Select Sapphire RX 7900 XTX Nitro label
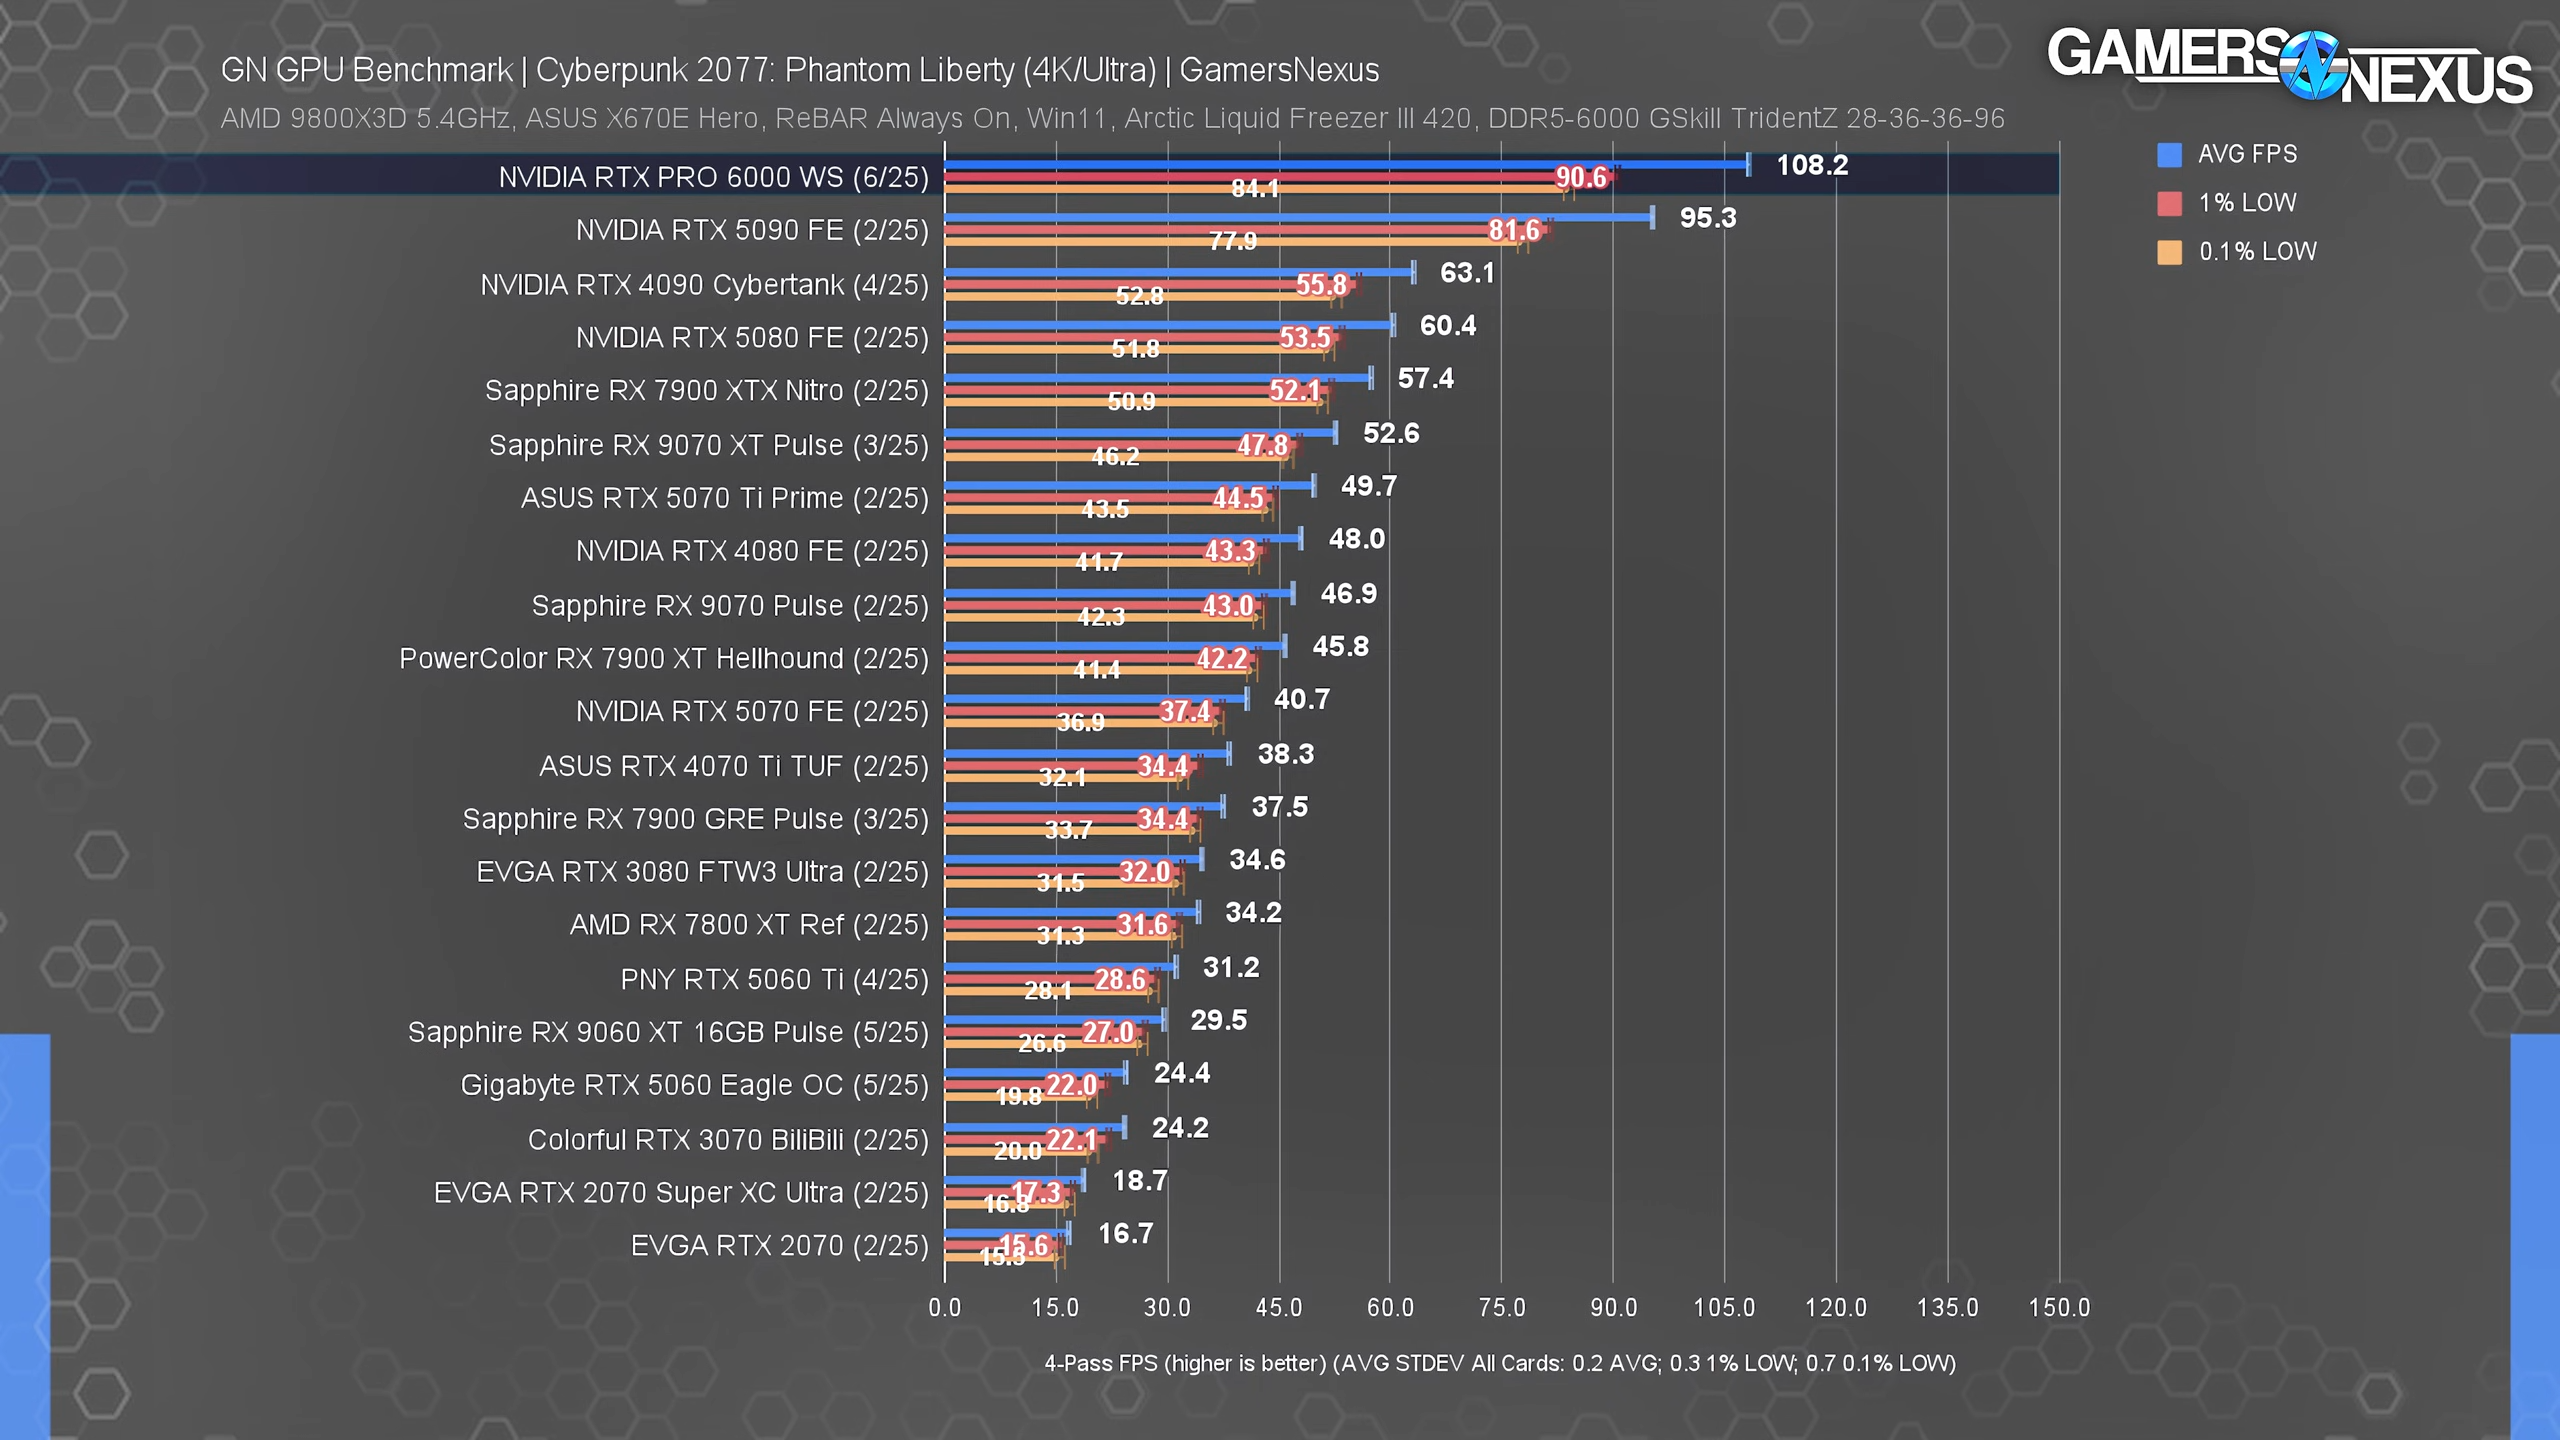This screenshot has height=1440, width=2560. 707,391
